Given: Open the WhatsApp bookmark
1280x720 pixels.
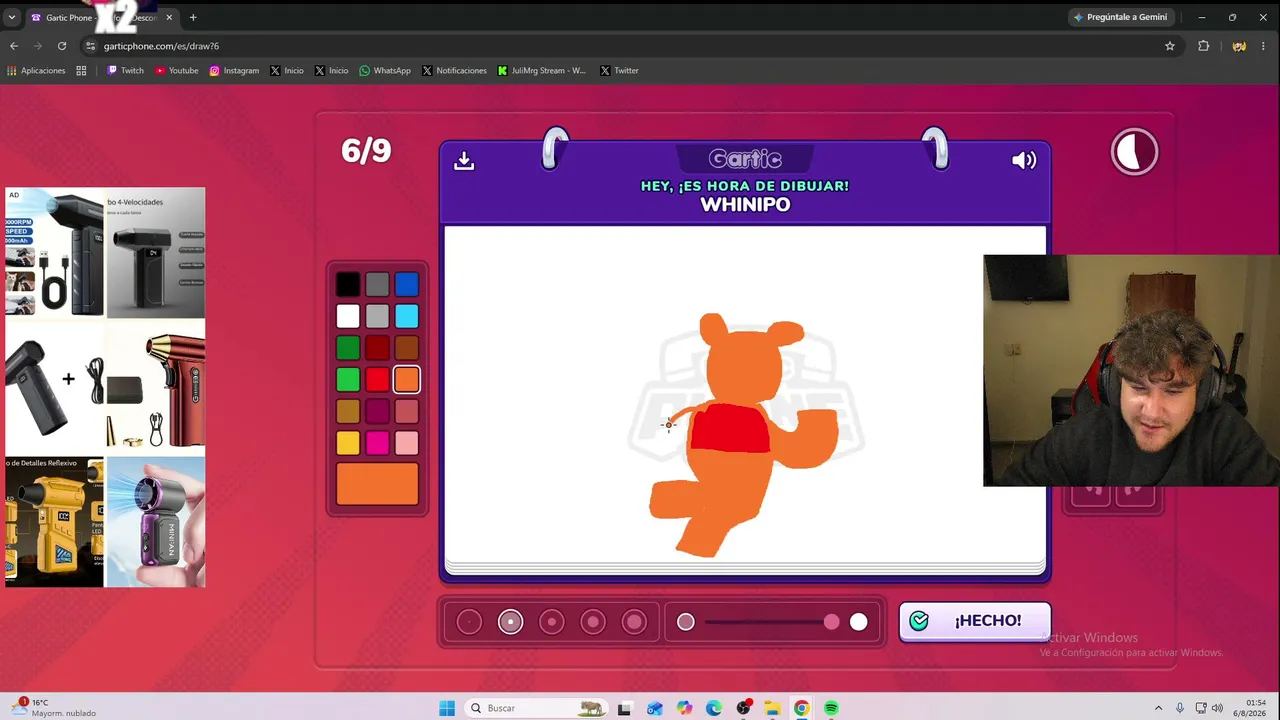Looking at the screenshot, I should (385, 71).
